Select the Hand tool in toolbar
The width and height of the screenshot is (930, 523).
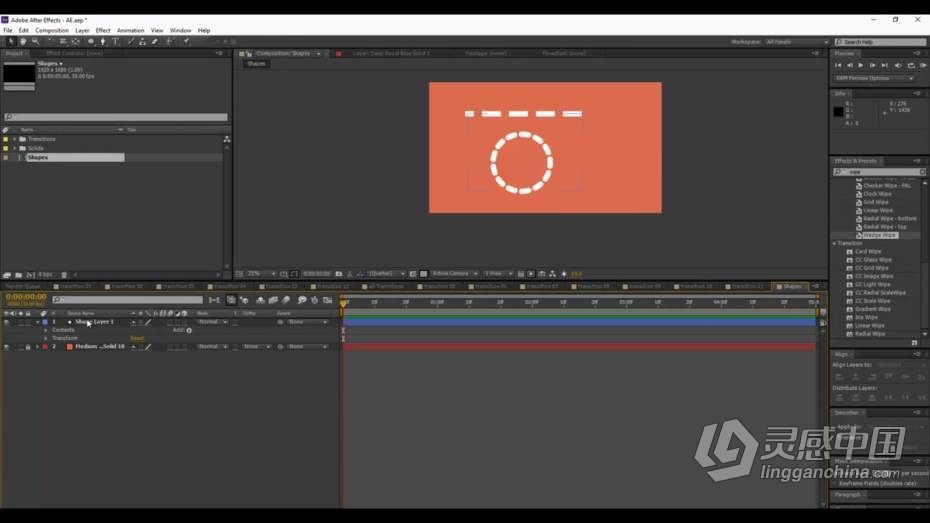coord(23,42)
